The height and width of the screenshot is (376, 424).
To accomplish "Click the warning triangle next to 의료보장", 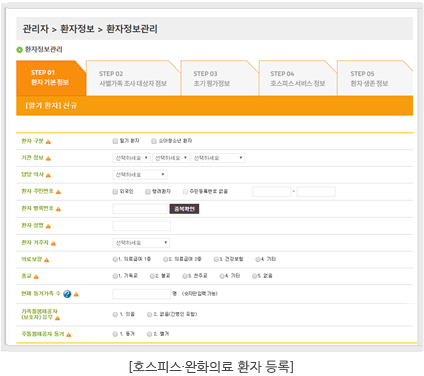I will pos(46,260).
